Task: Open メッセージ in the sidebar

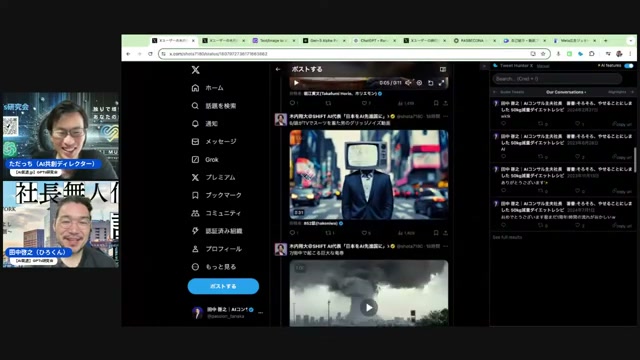Action: point(214,142)
